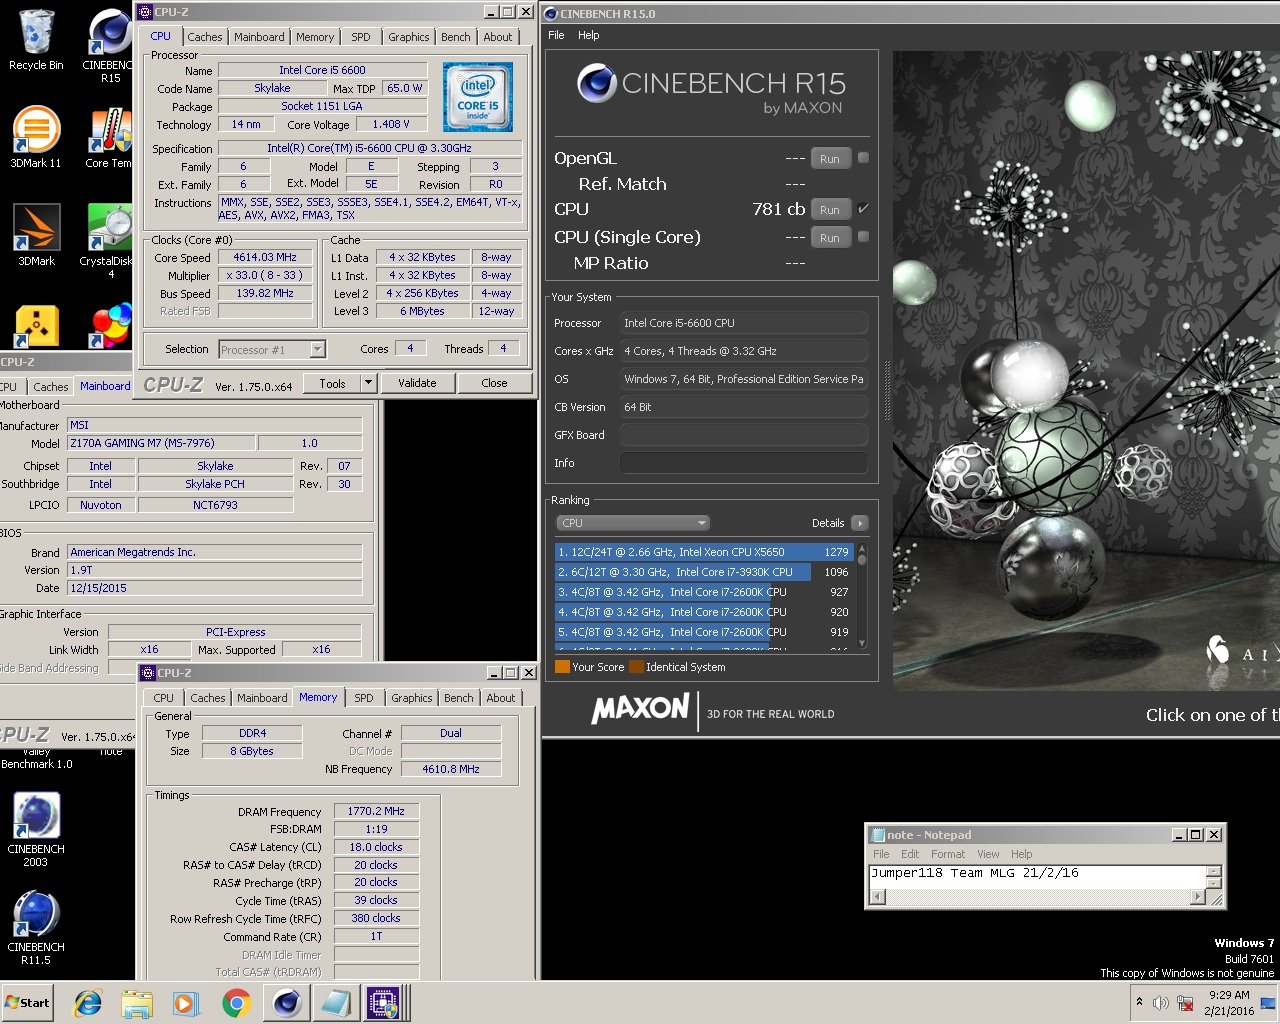Click the ranking list scroll-down arrow
This screenshot has height=1024, width=1280.
click(861, 643)
